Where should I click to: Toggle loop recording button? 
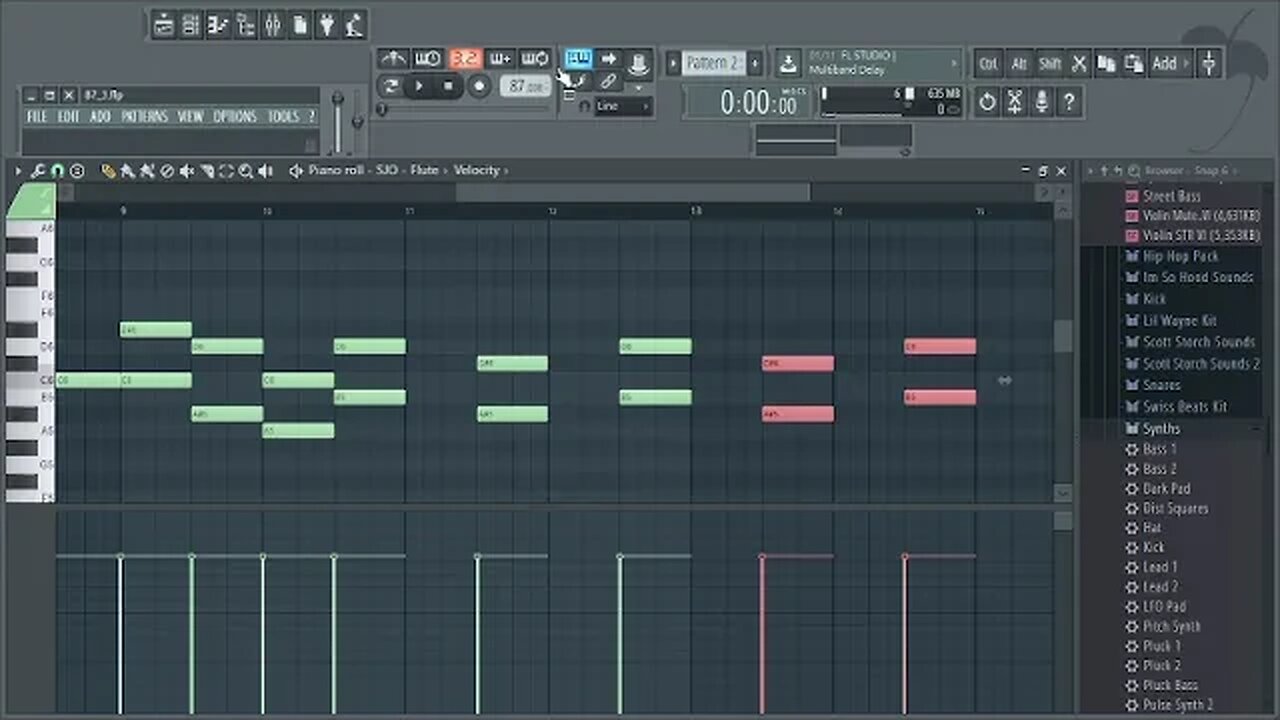pos(535,59)
